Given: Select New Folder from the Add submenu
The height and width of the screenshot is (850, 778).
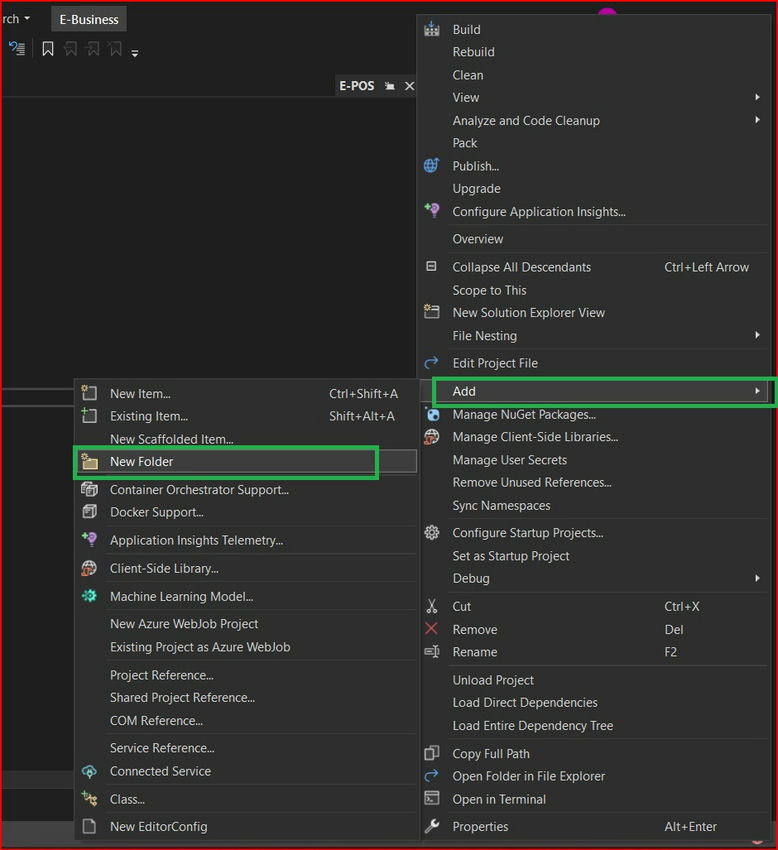Looking at the screenshot, I should (x=141, y=462).
